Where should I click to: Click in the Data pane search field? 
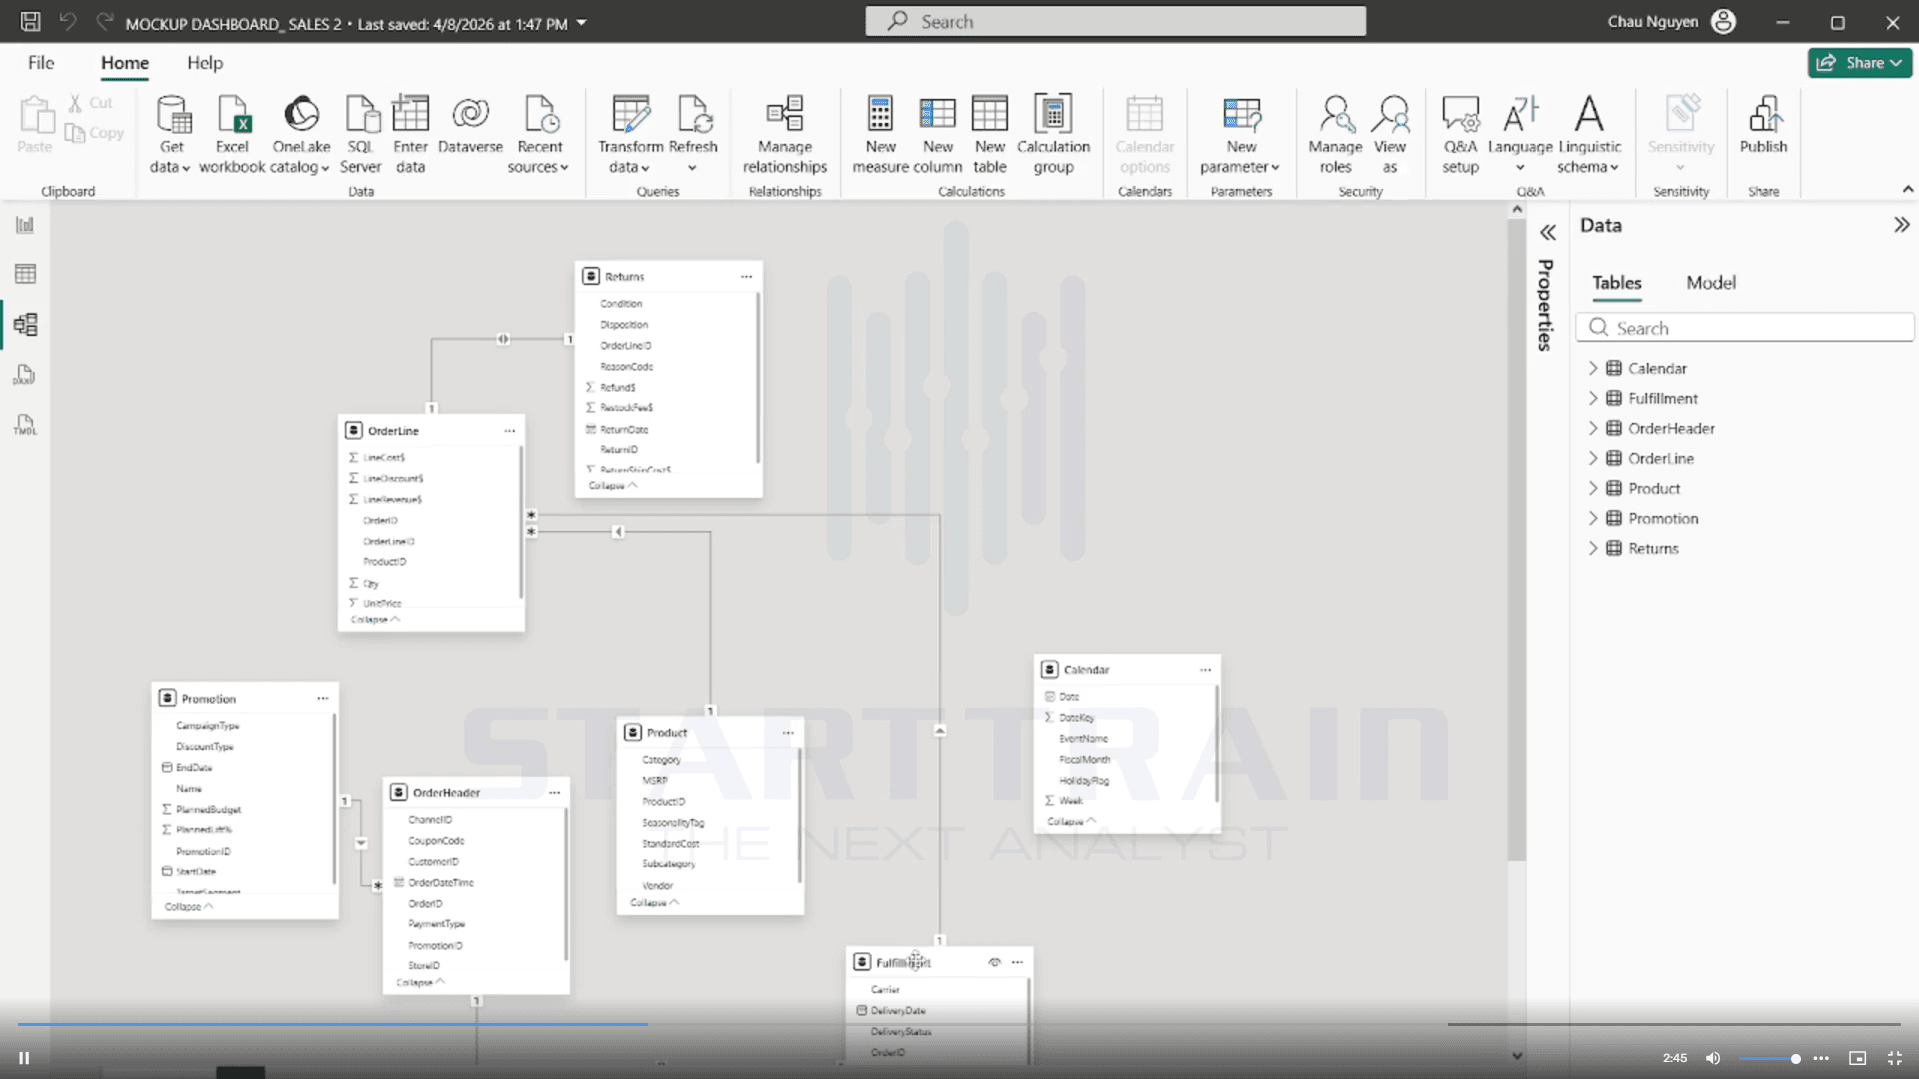coord(1745,328)
